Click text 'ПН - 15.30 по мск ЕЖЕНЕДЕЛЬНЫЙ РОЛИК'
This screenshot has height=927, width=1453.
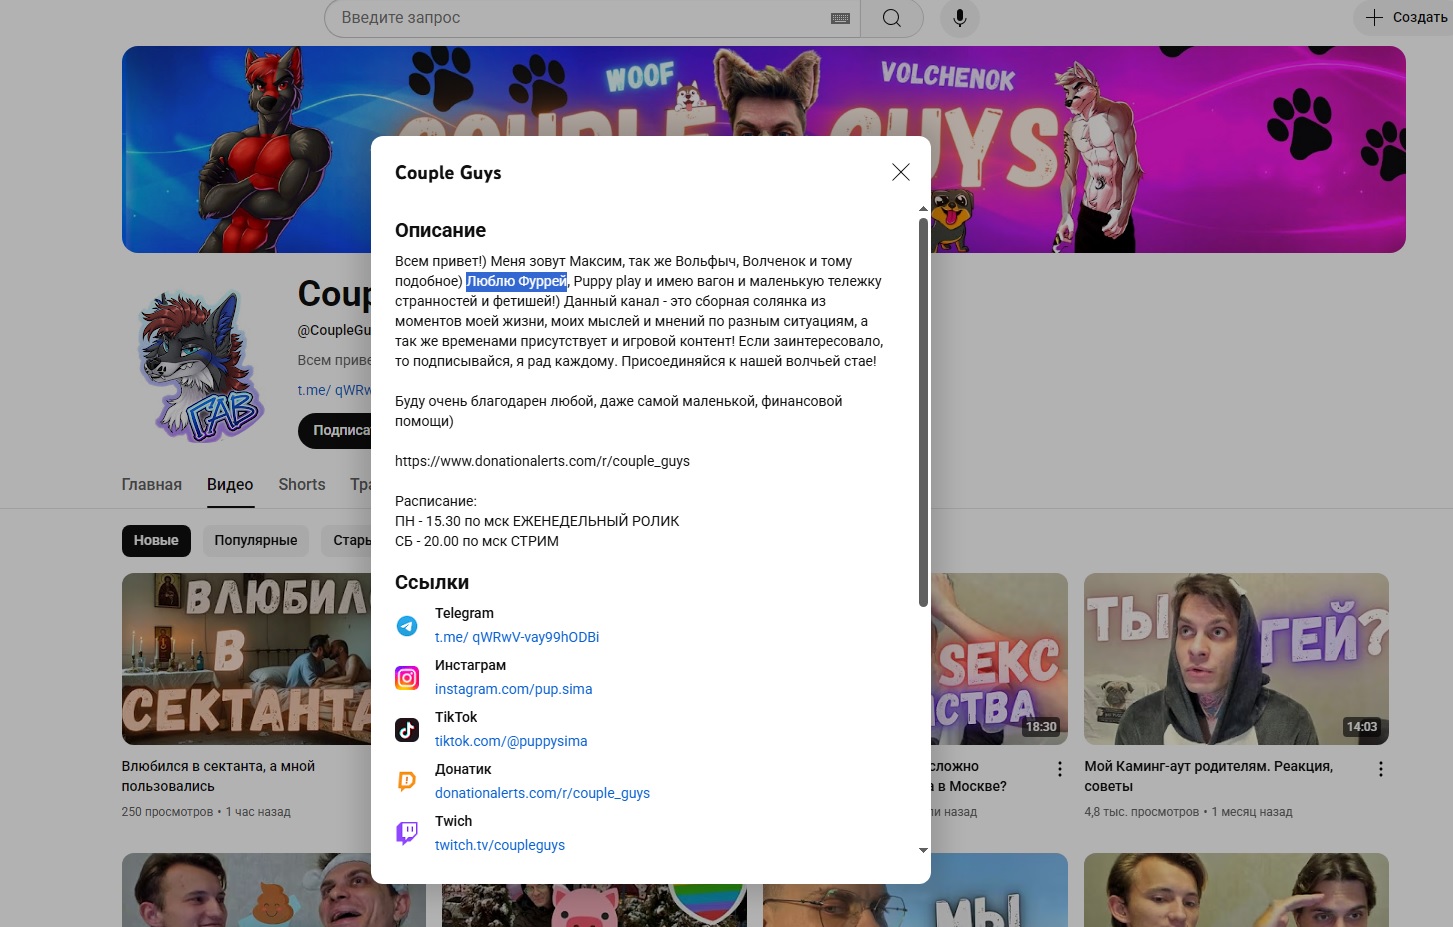[x=537, y=521]
